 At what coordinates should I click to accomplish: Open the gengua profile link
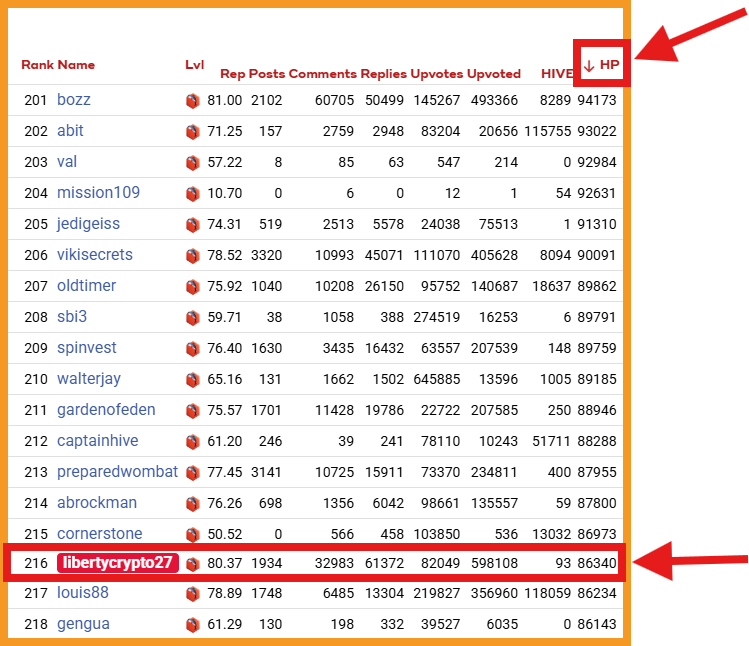tap(83, 624)
